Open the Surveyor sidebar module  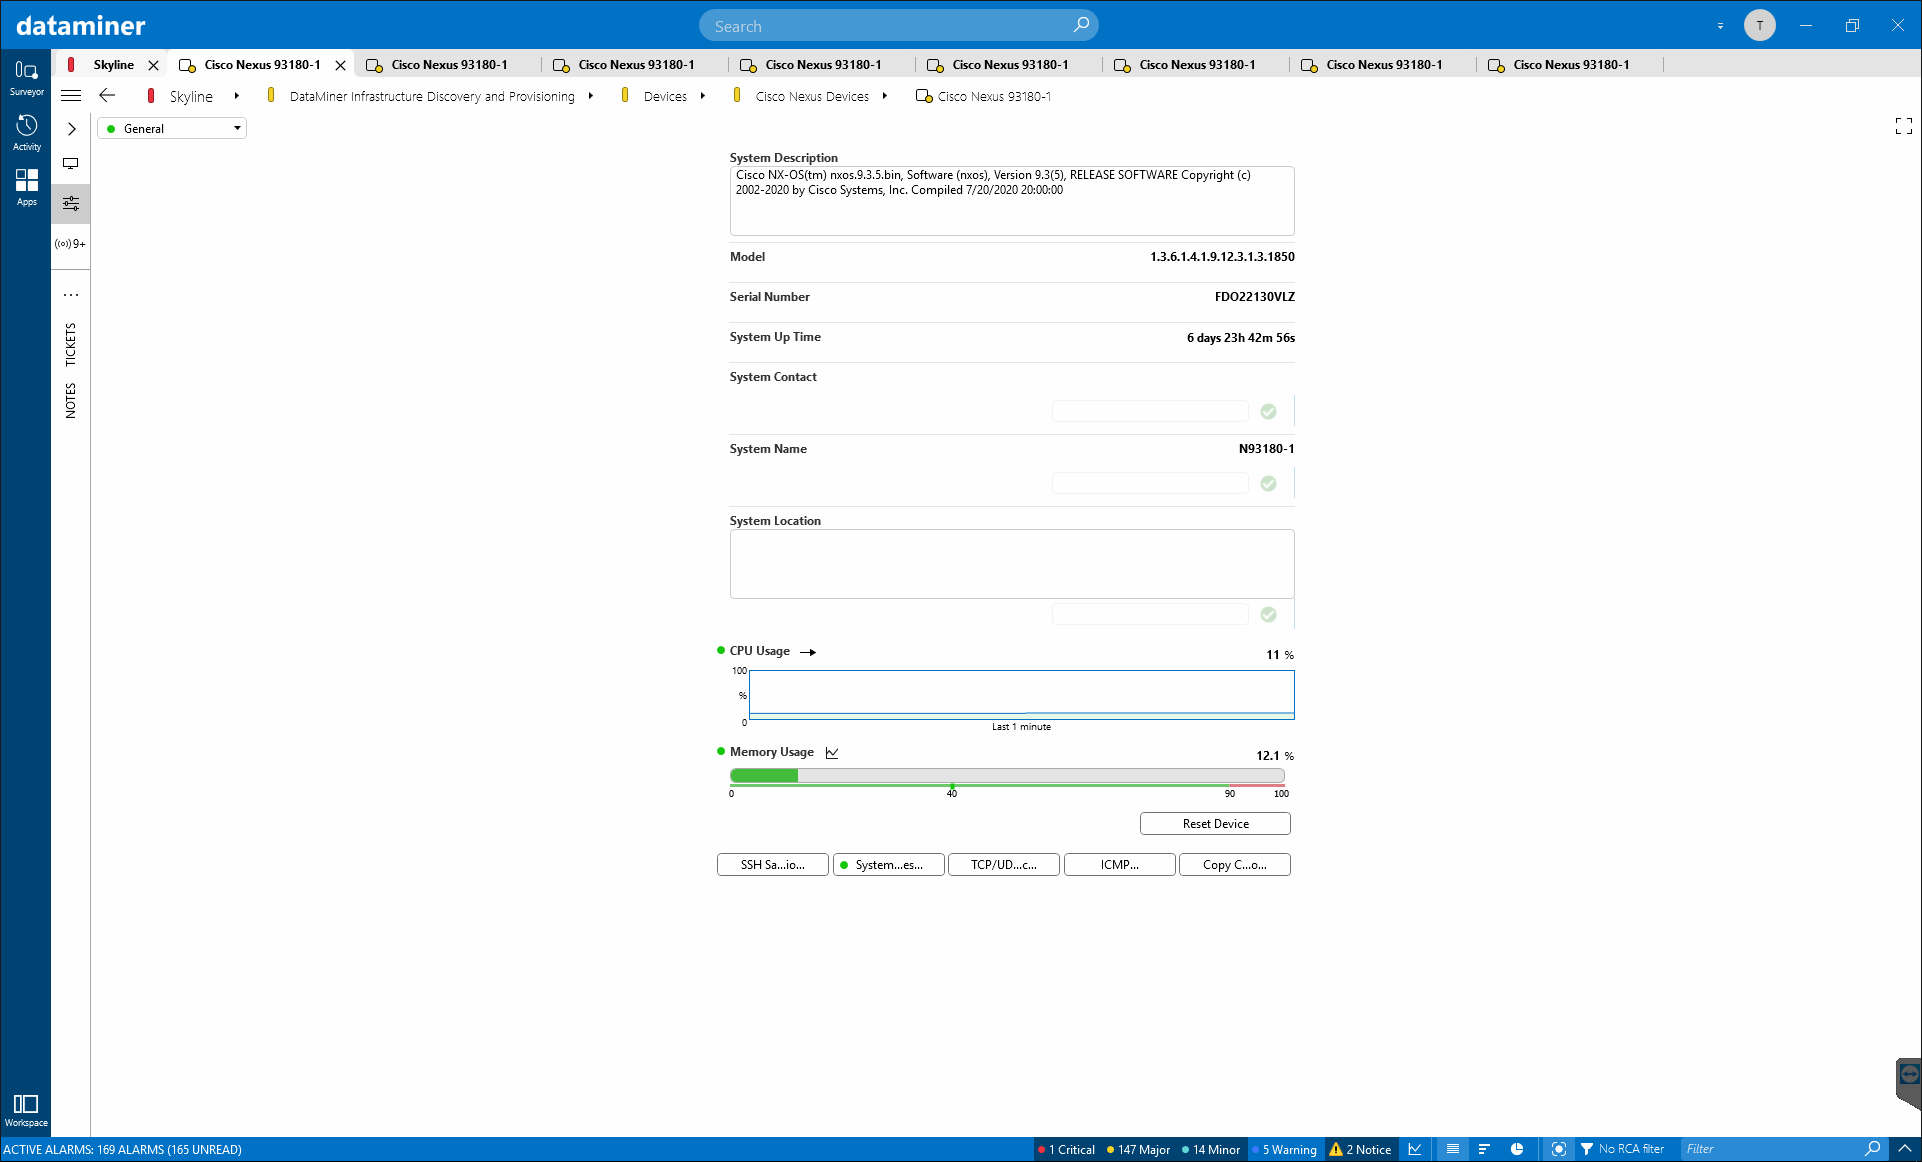26,78
